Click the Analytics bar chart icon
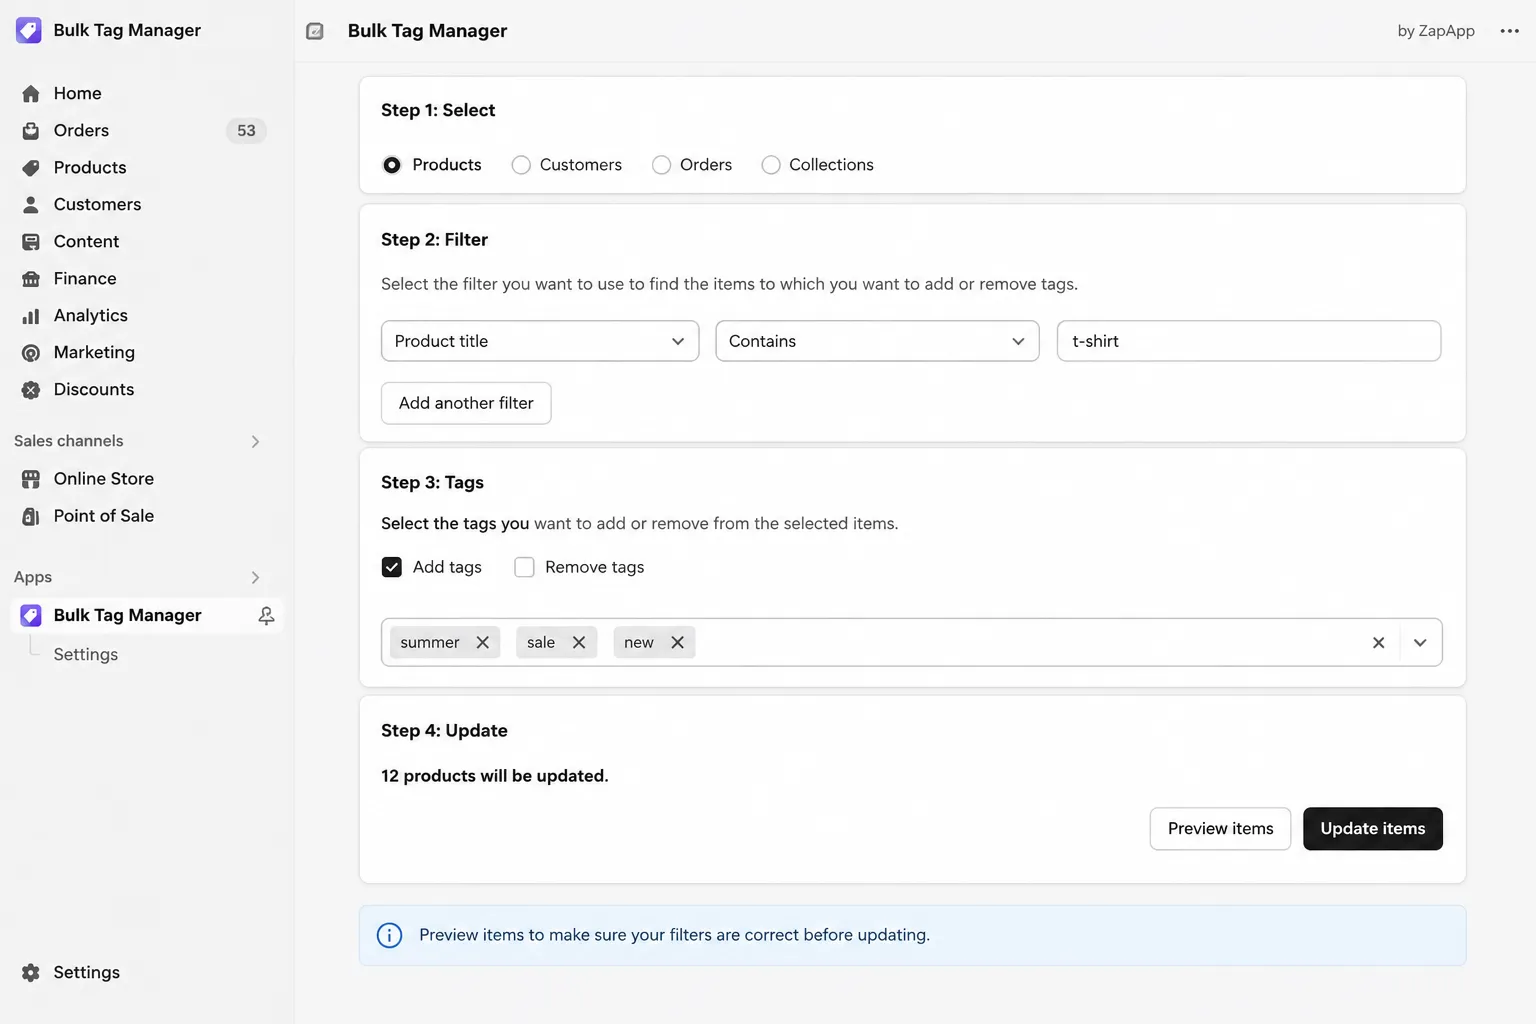 (31, 316)
